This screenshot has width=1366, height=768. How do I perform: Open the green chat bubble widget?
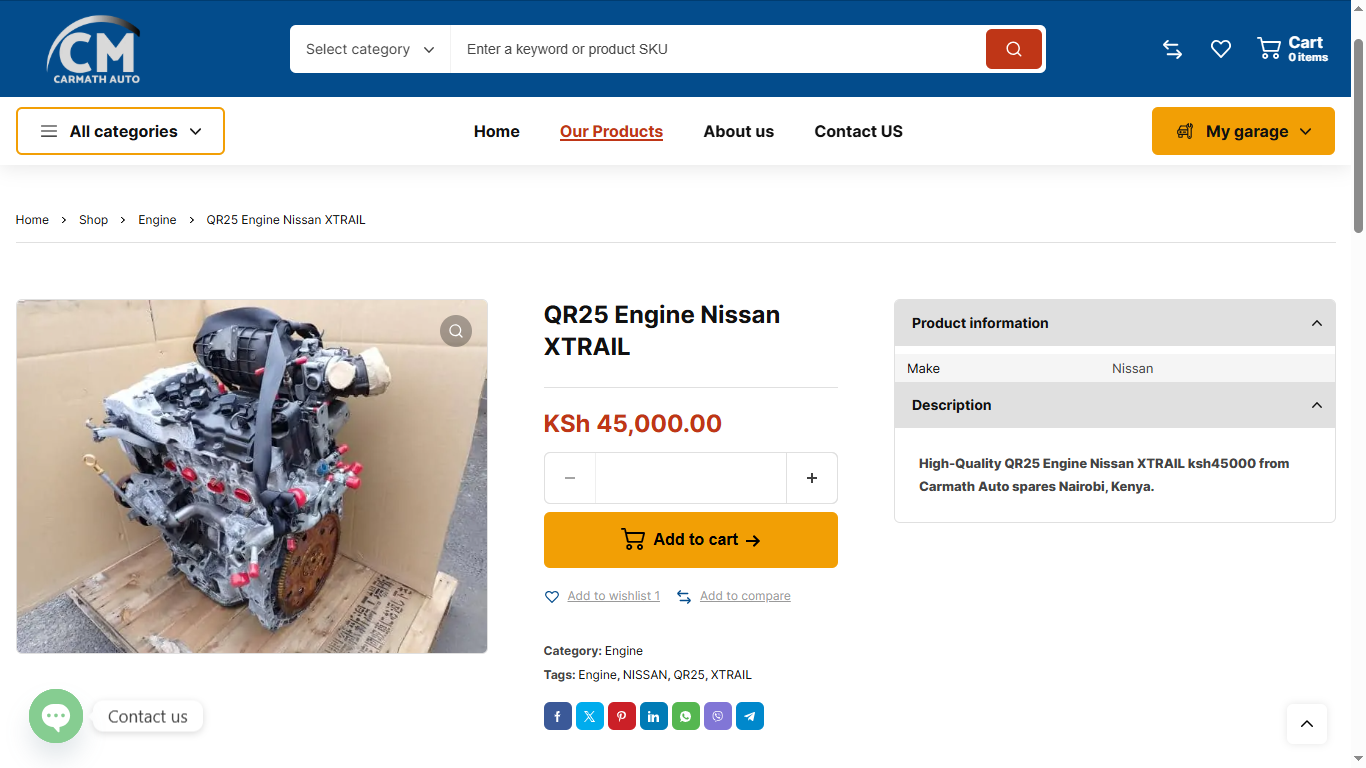(56, 716)
